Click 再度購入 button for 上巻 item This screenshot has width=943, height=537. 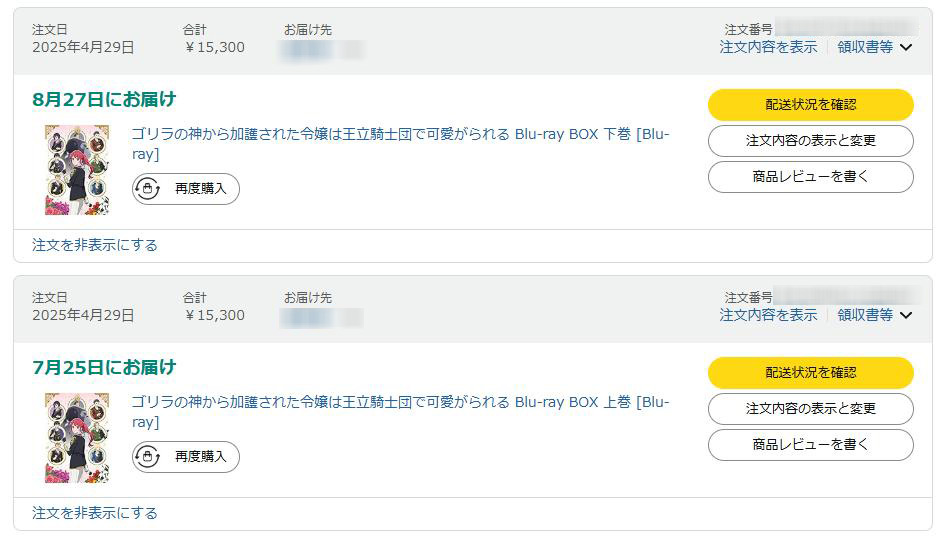(186, 457)
